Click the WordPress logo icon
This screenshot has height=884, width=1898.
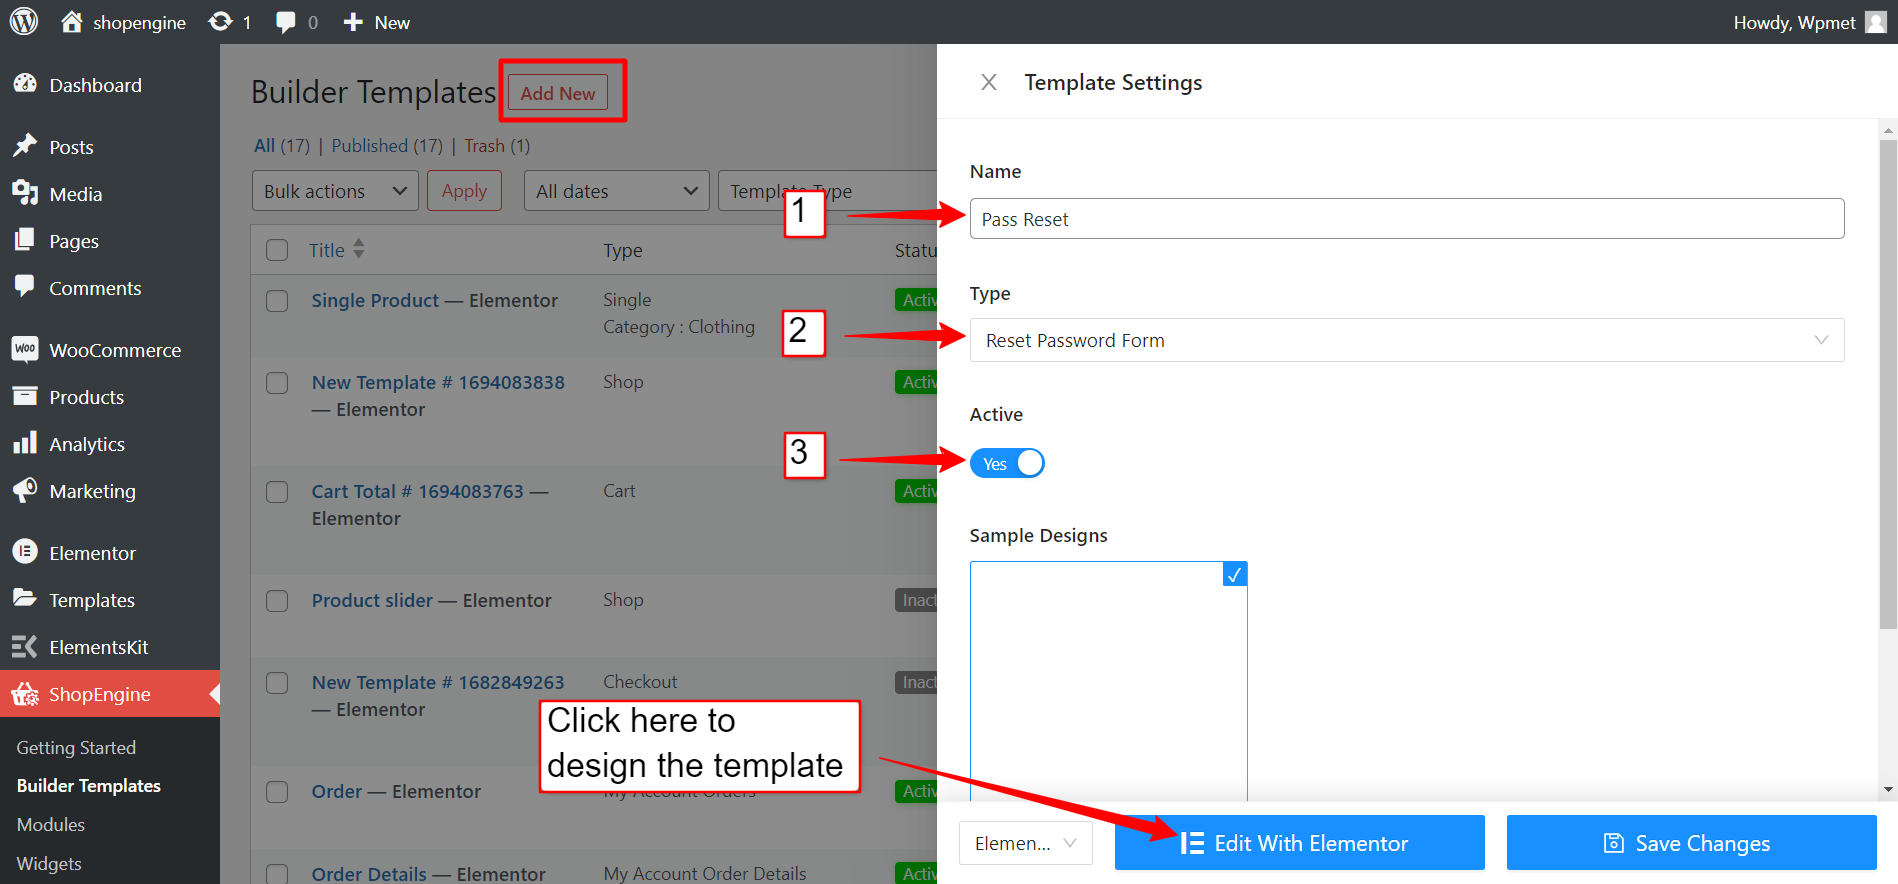pos(24,21)
